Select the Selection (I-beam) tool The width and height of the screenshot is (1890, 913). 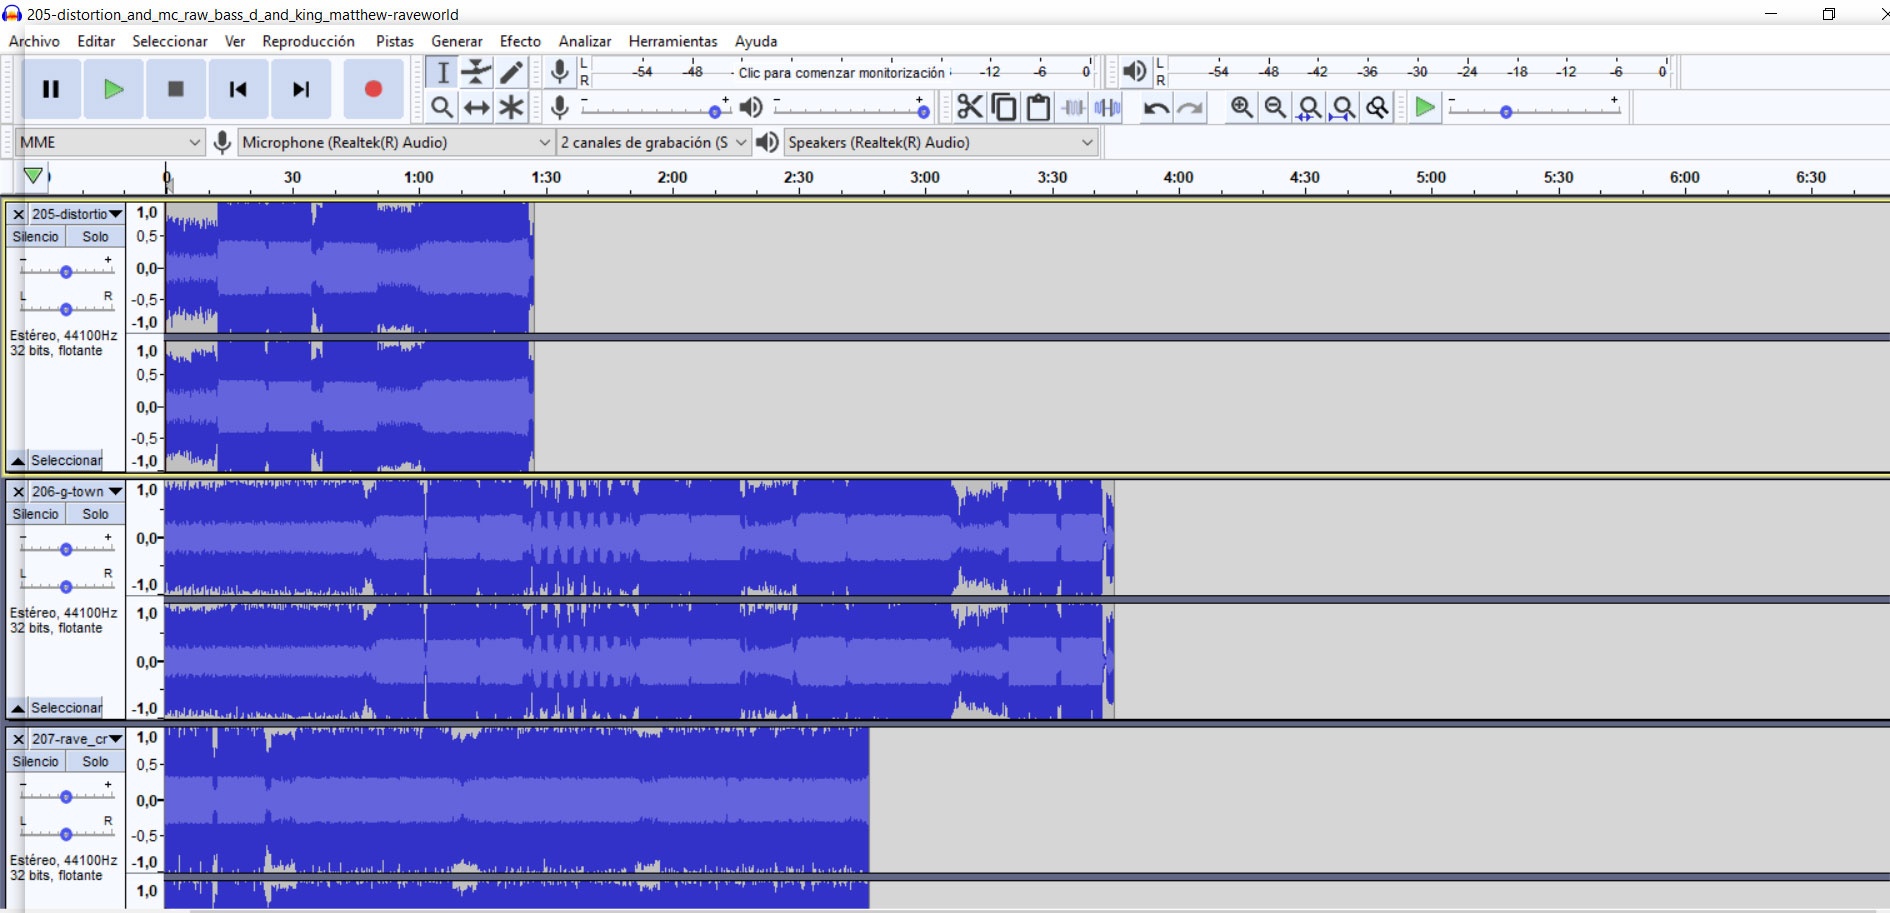(442, 72)
